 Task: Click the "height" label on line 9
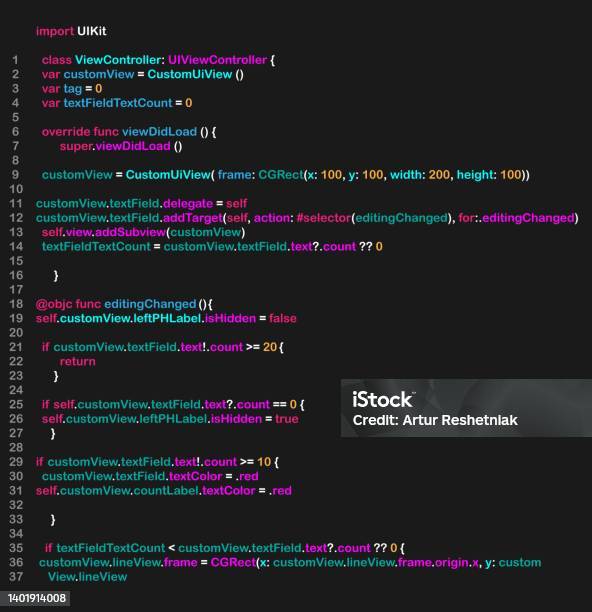(x=475, y=175)
